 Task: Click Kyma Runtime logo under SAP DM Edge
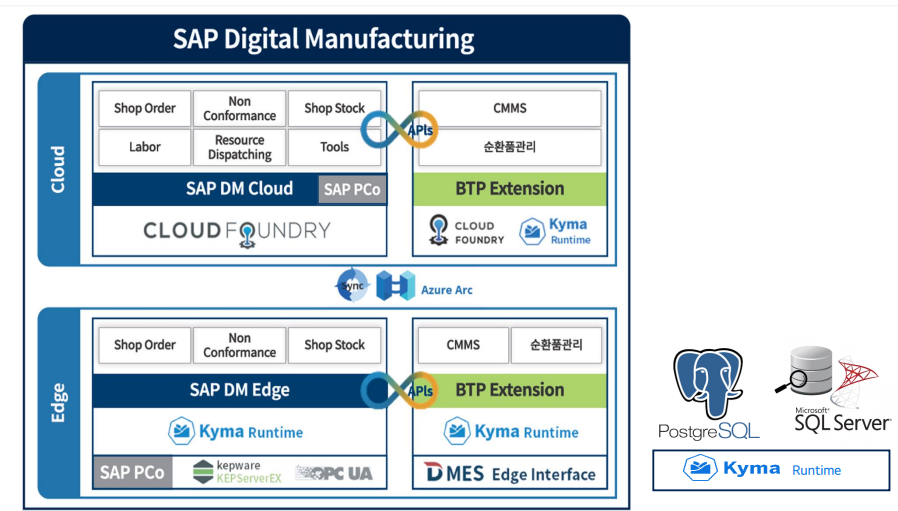235,431
